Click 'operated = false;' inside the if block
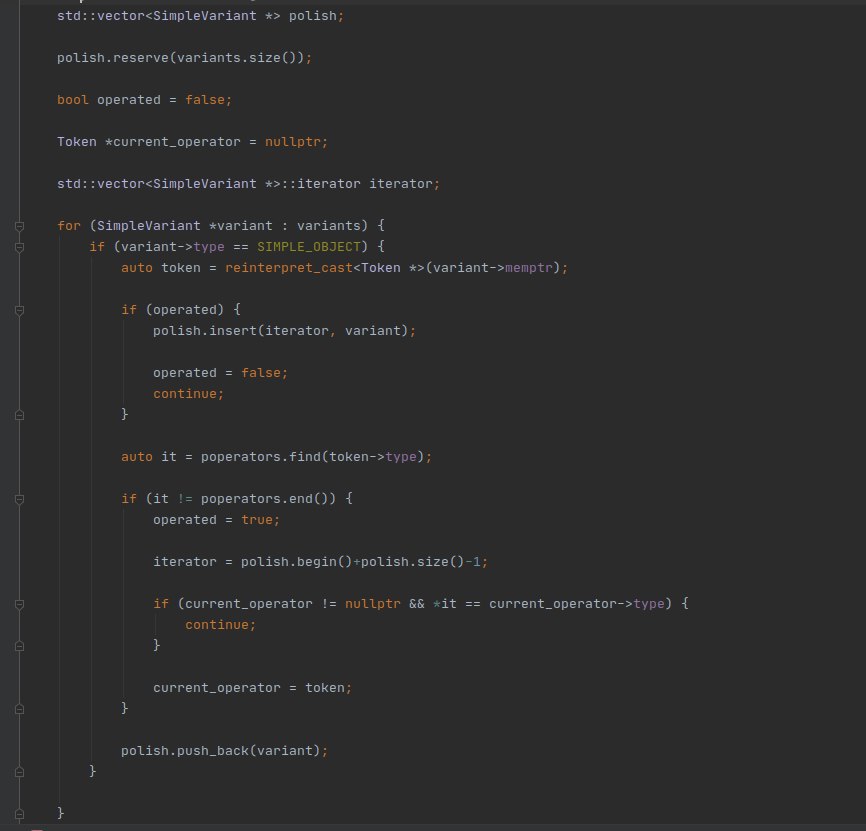This screenshot has width=866, height=831. tap(220, 373)
